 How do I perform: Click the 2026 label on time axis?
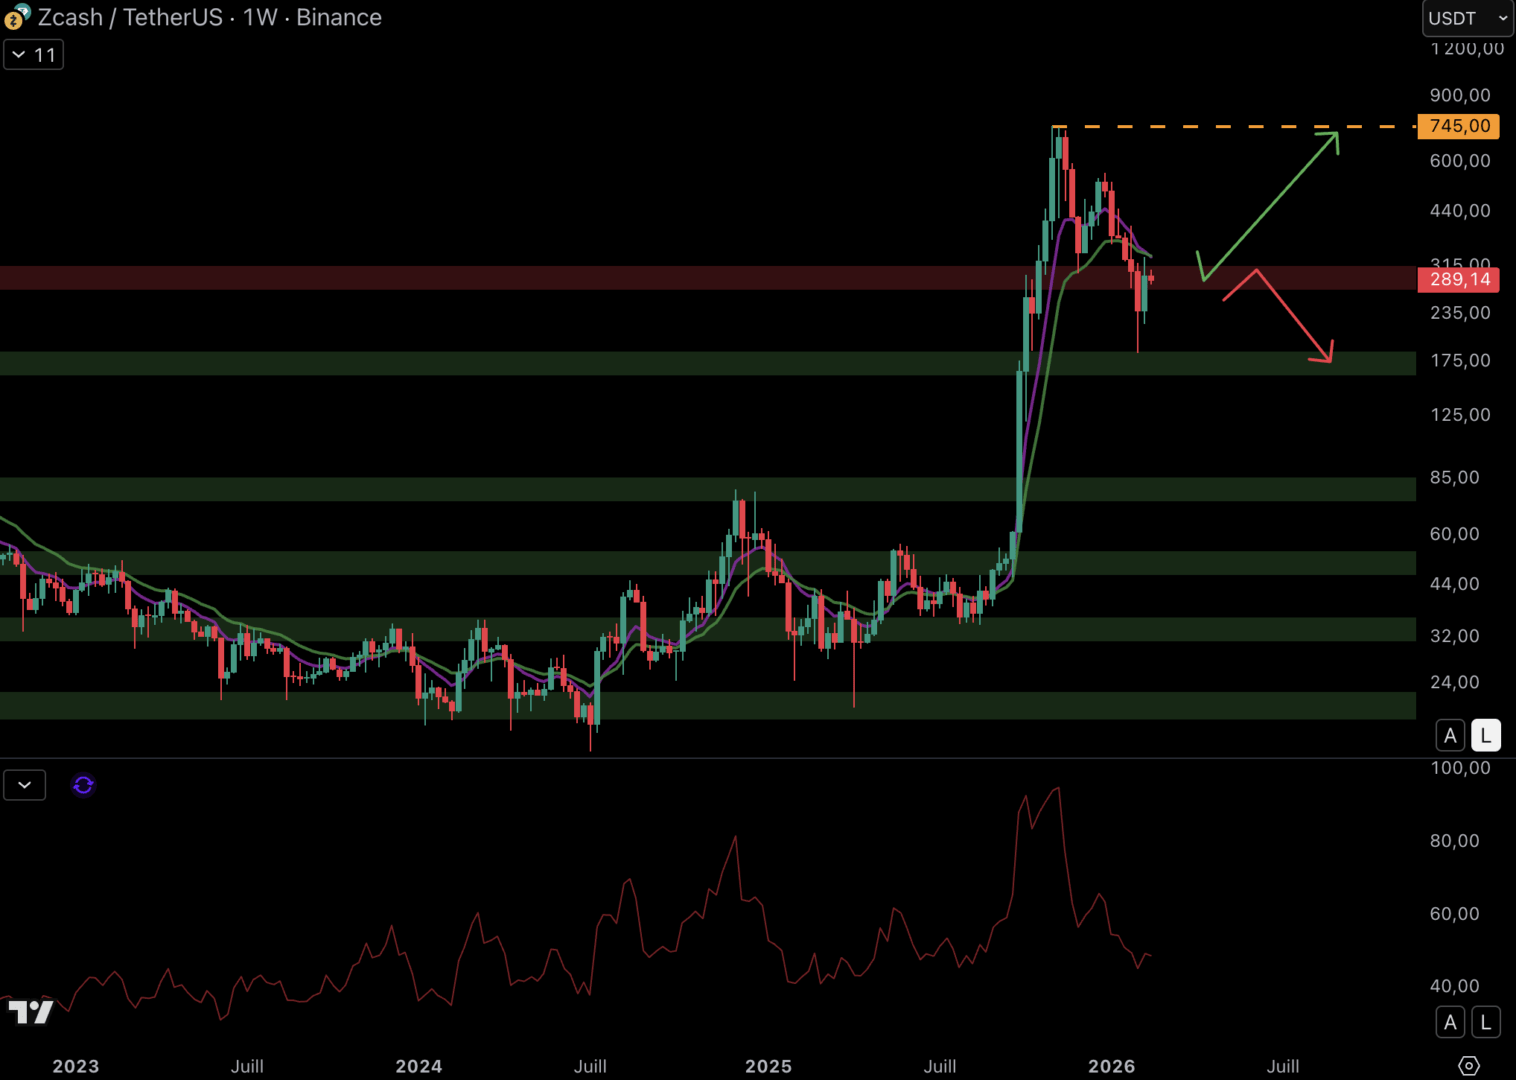(1111, 1066)
